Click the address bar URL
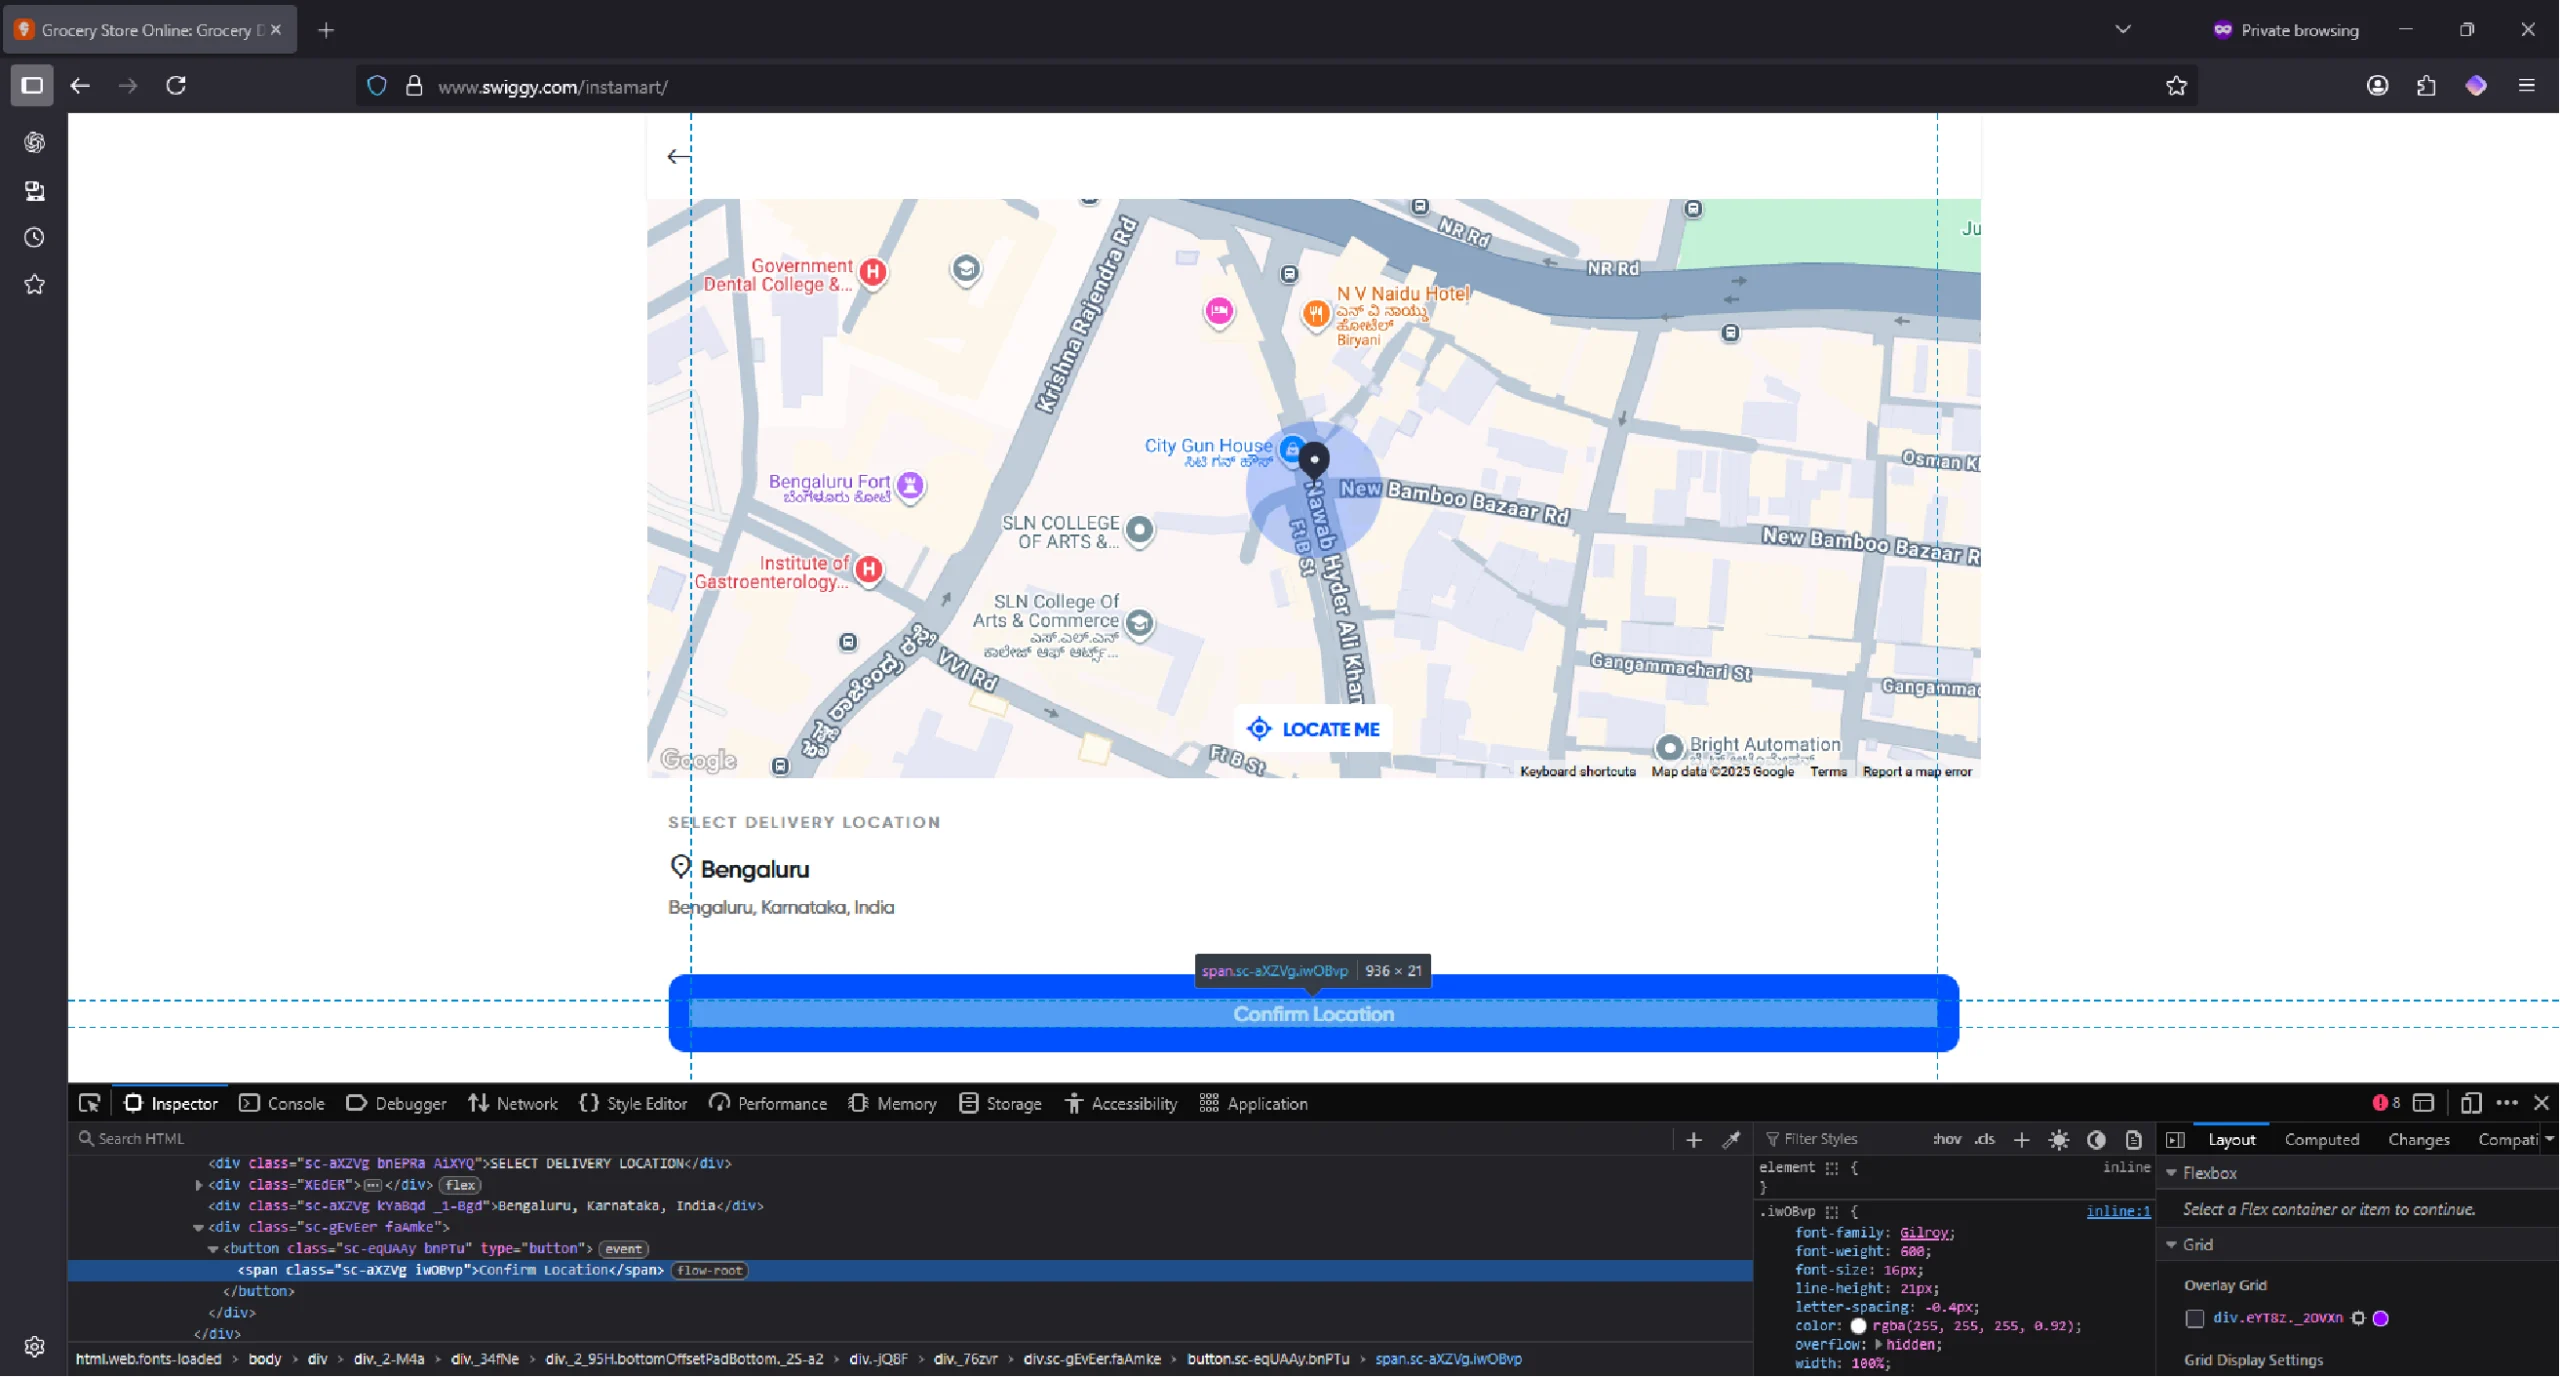2560x1377 pixels. point(552,87)
